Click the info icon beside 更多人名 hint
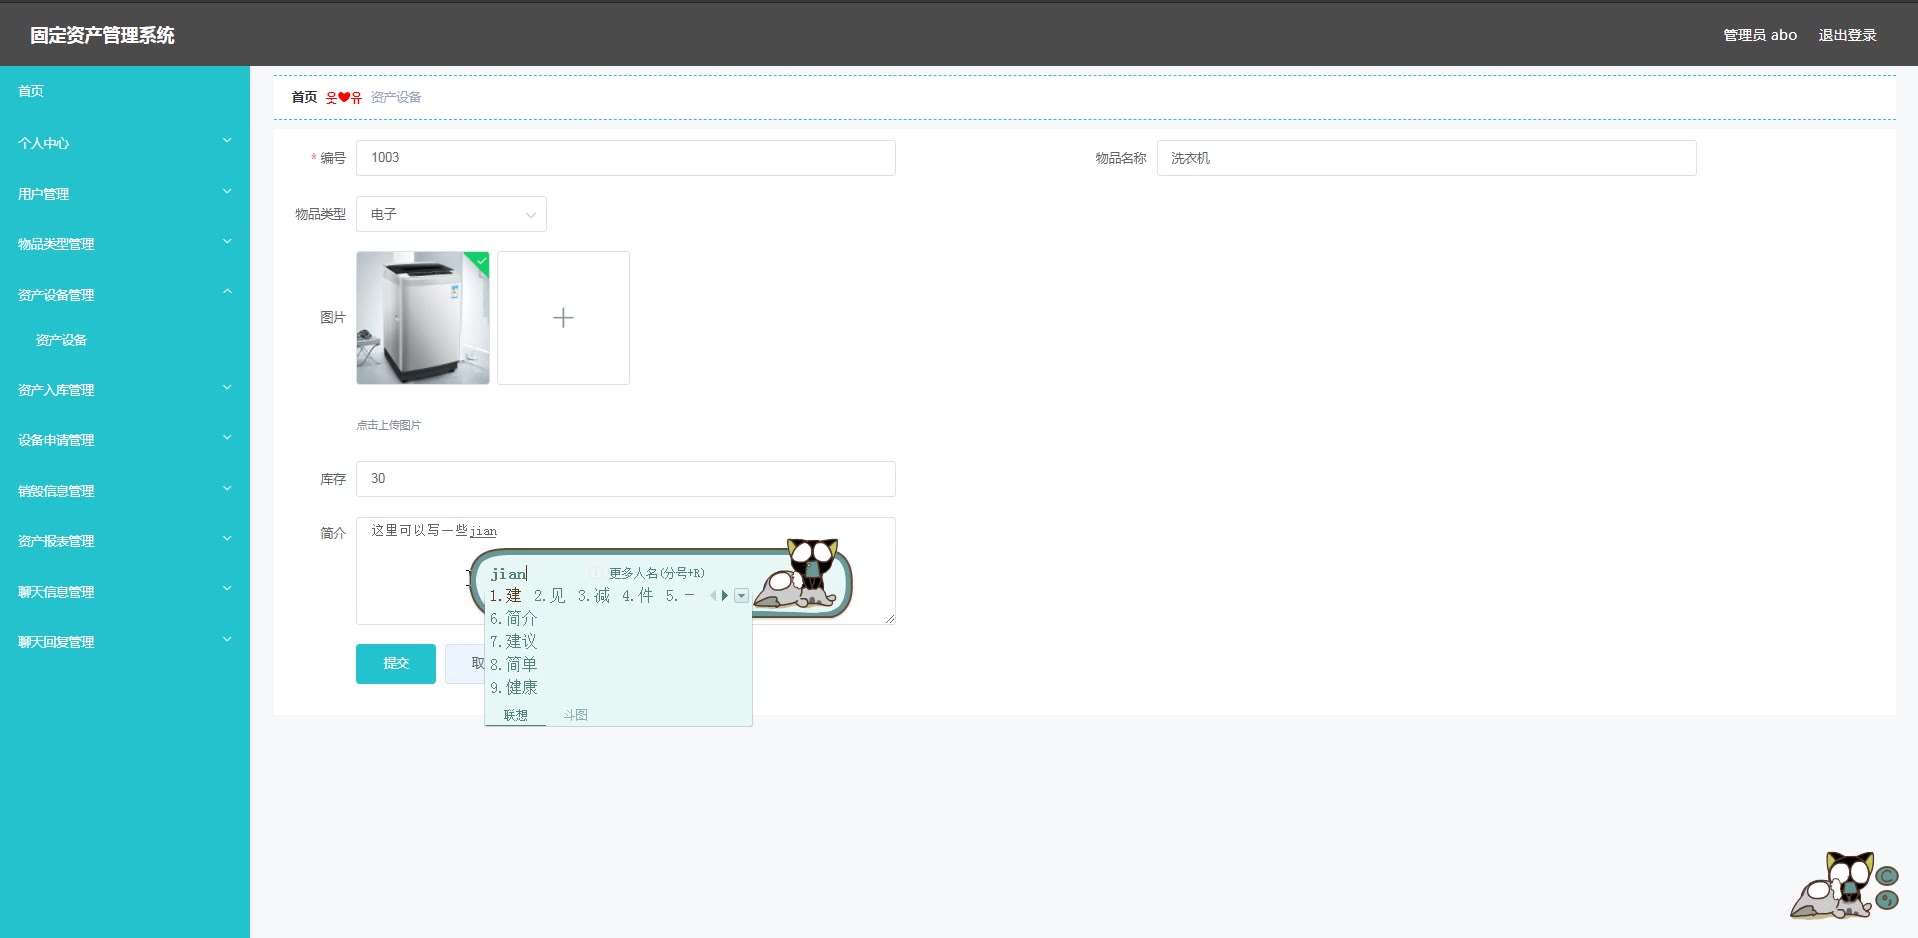The width and height of the screenshot is (1918, 938). 595,573
